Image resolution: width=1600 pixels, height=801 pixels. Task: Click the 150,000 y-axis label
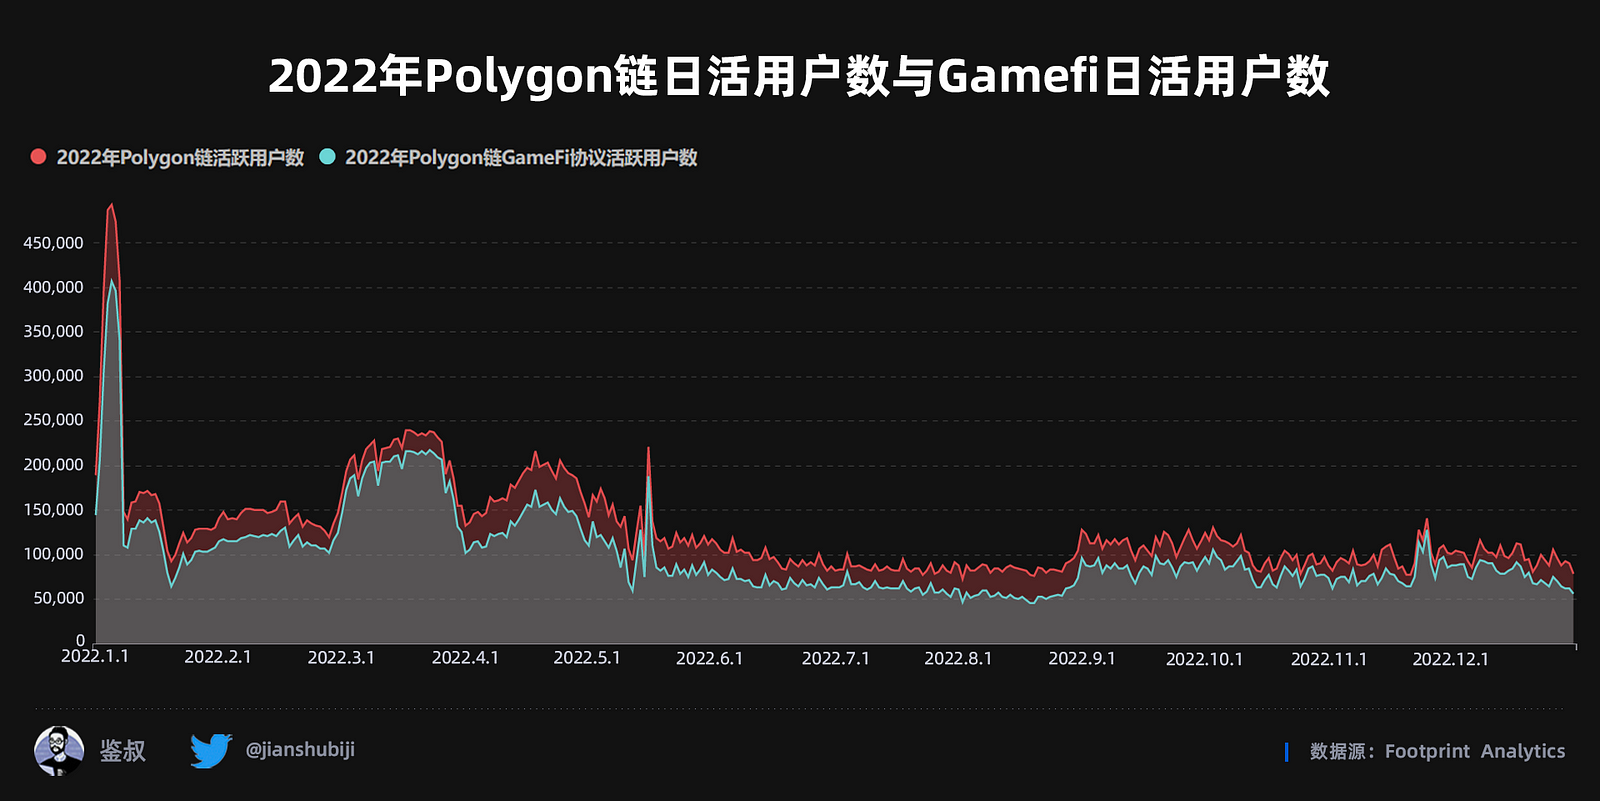tap(53, 510)
